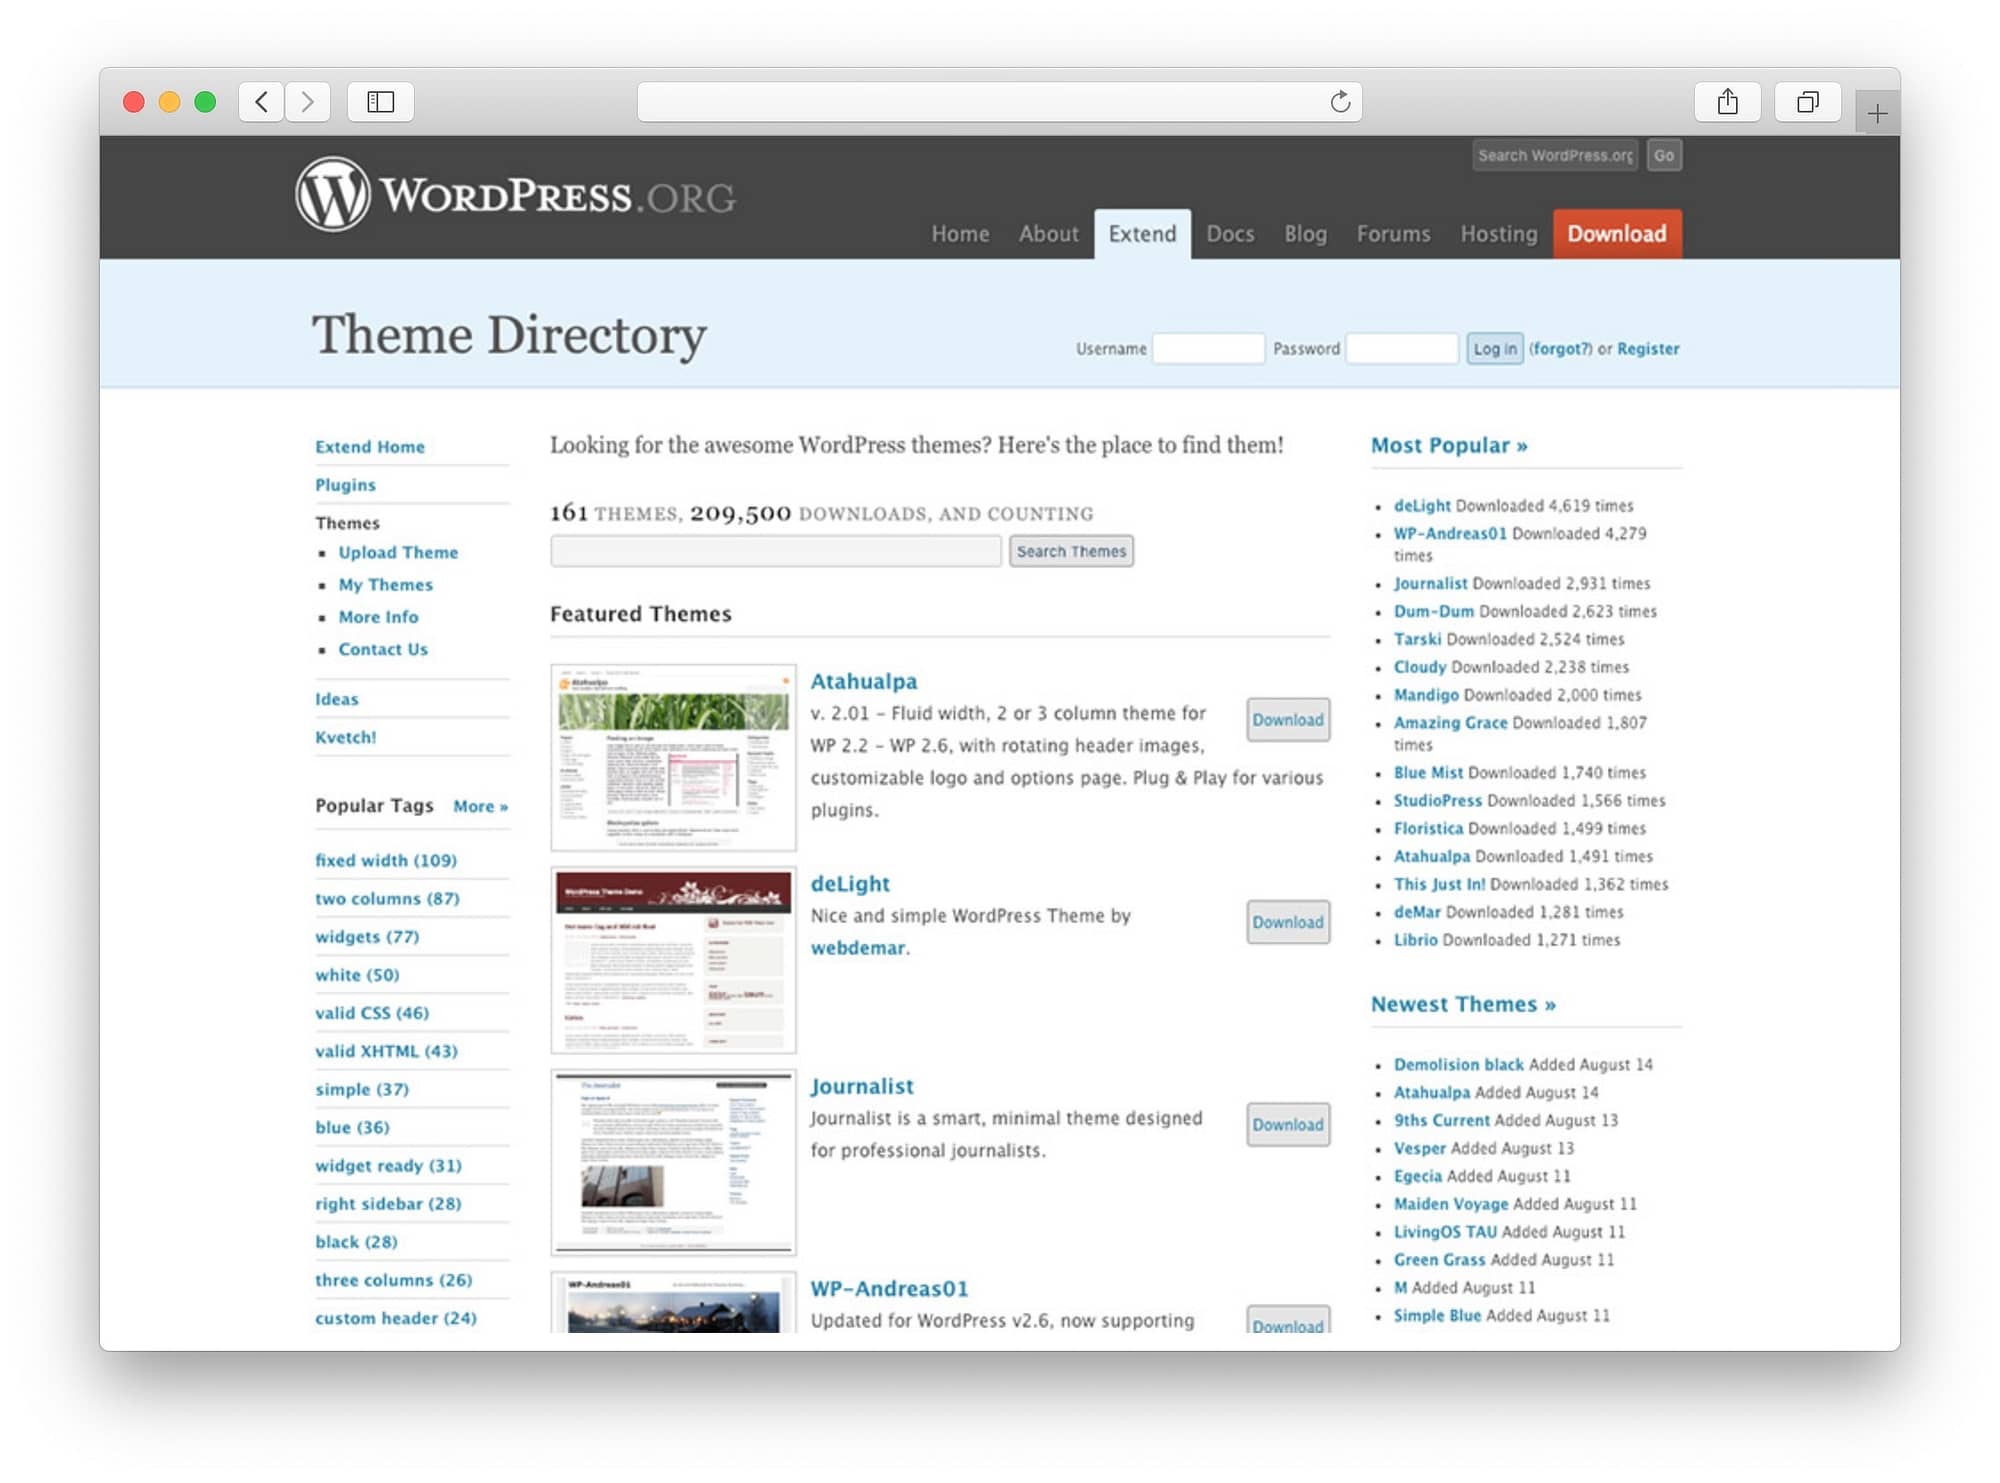The width and height of the screenshot is (2000, 1483).
Task: Open the WP-Andreas01 featured title link
Action: pyautogui.click(x=889, y=1289)
